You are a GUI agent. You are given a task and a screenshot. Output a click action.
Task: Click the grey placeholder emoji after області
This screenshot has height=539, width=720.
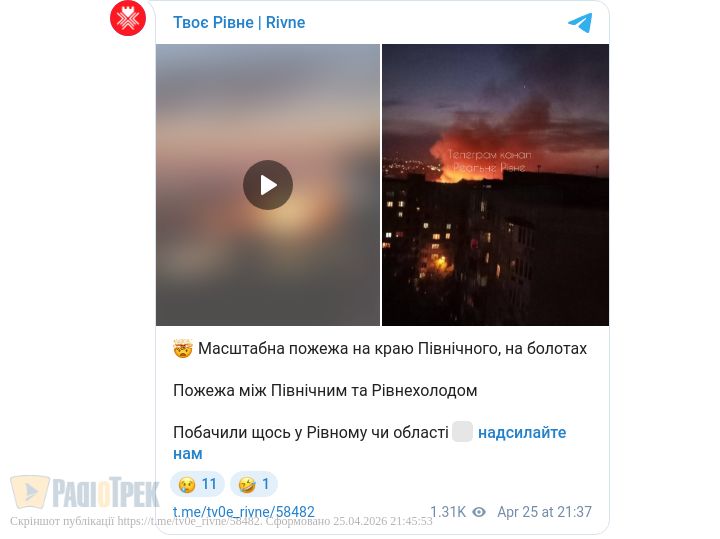pyautogui.click(x=462, y=432)
